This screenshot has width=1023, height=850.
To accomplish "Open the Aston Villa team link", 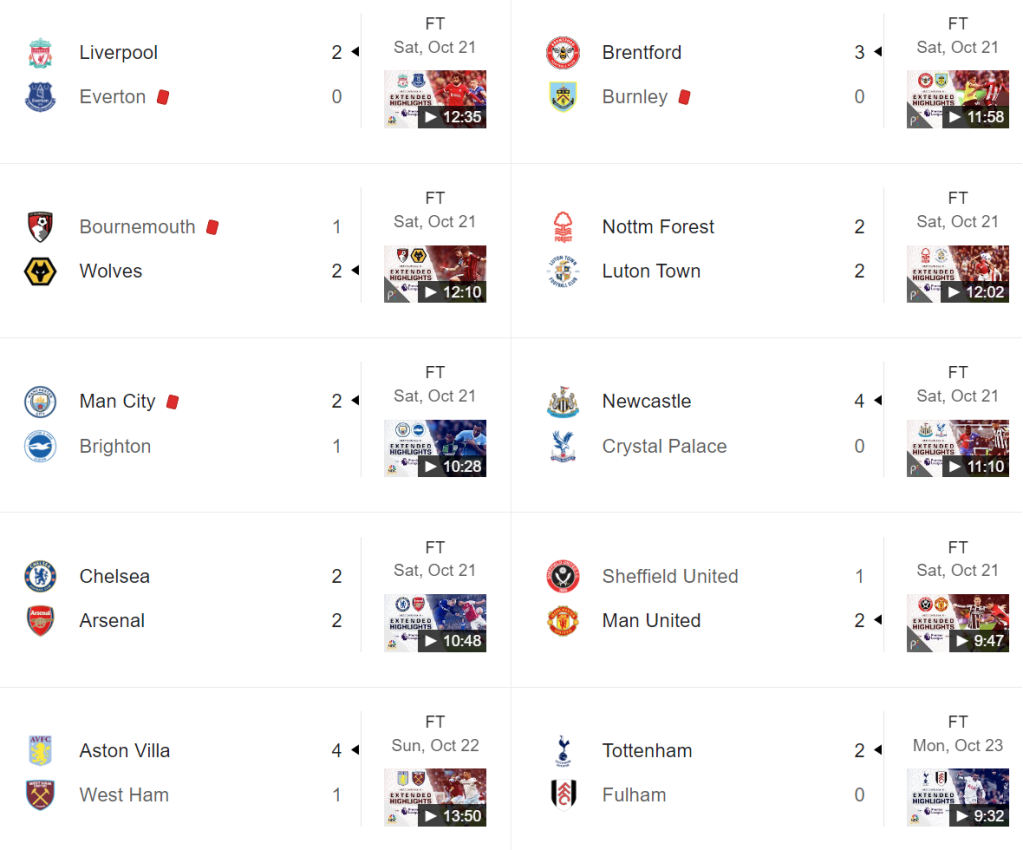I will [125, 751].
